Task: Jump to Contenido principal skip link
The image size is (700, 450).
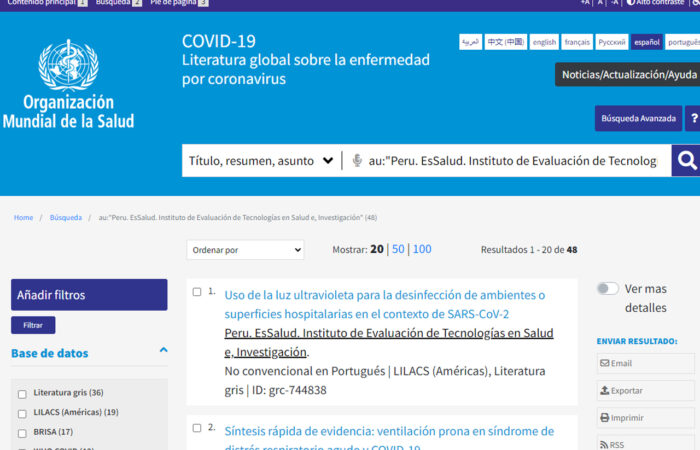Action: [47, 2]
